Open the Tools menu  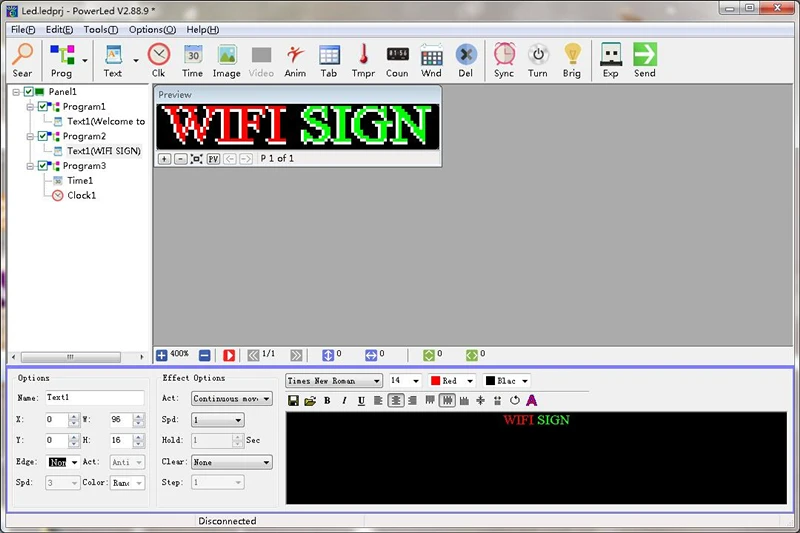click(101, 30)
